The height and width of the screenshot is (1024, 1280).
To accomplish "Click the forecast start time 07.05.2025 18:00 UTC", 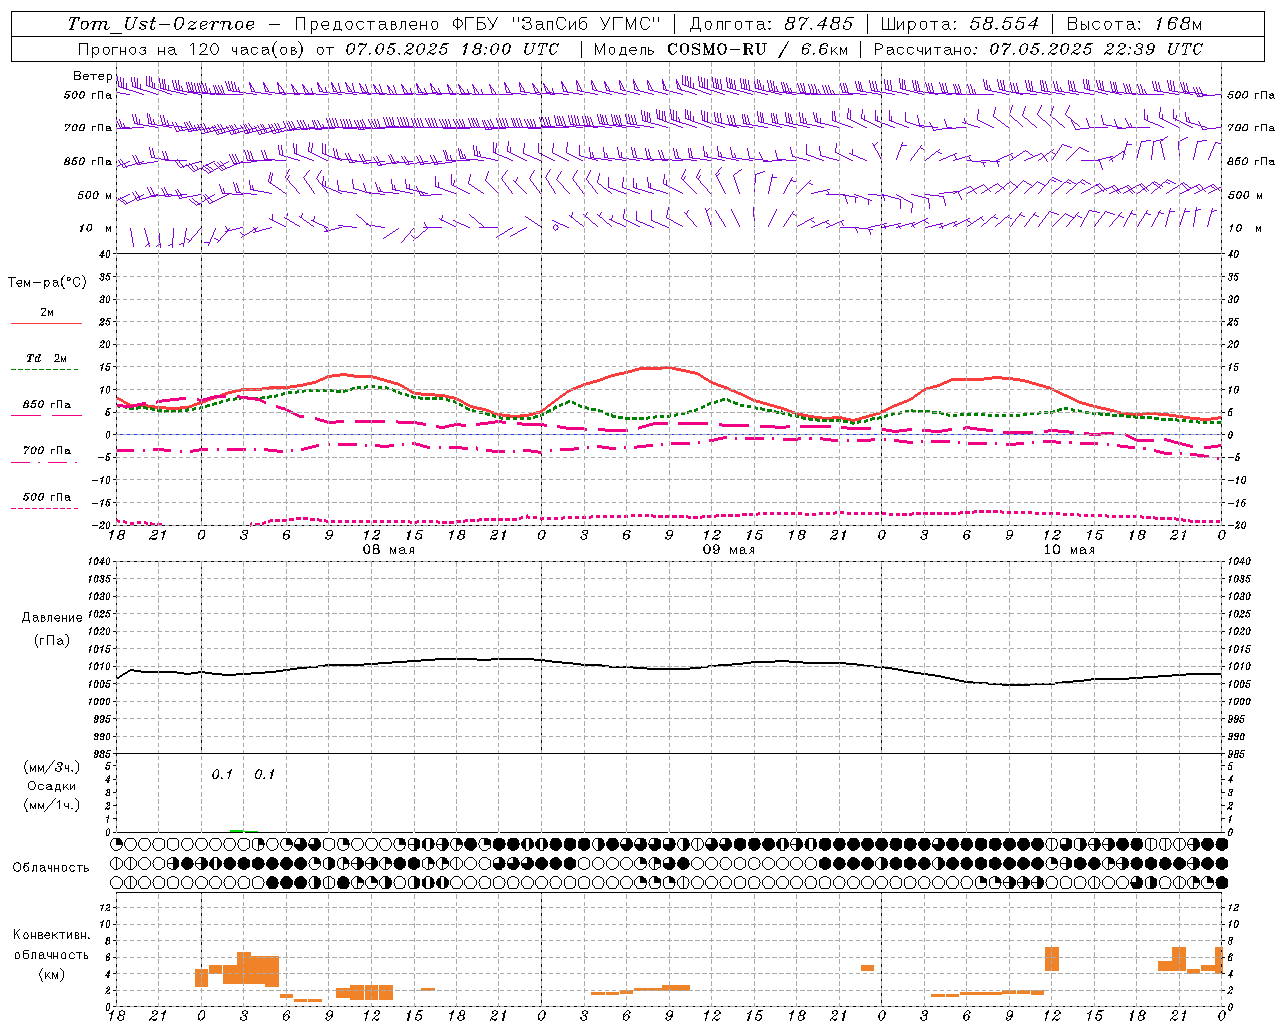I will (453, 49).
